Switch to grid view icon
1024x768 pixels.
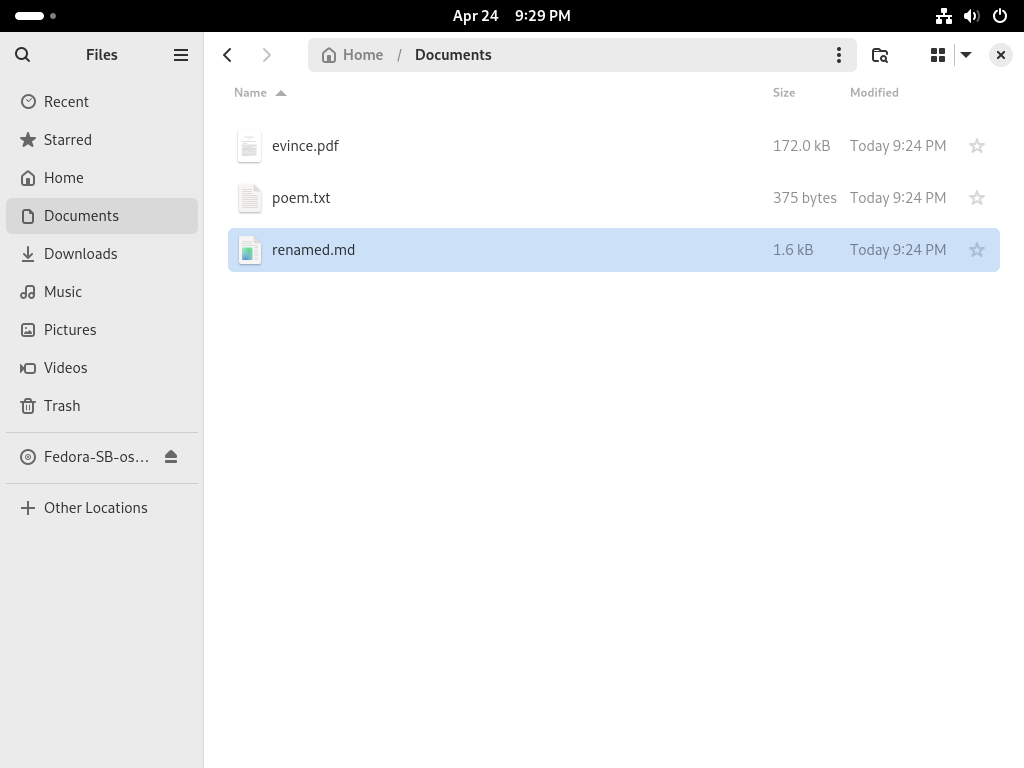(x=938, y=55)
